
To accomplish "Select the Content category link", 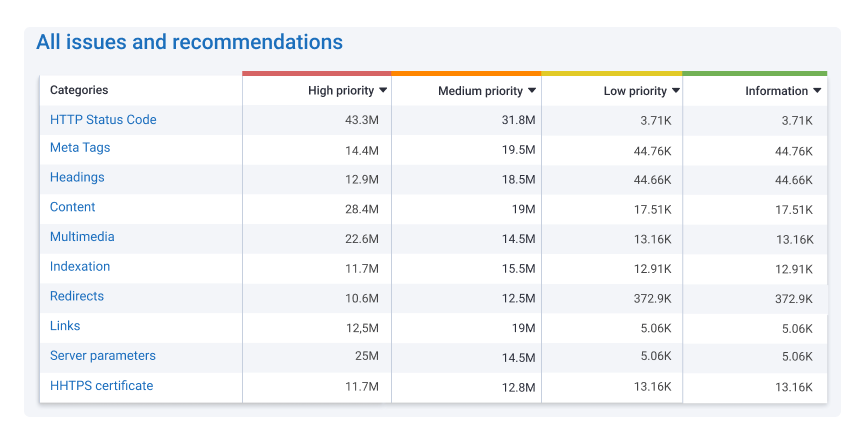I will point(73,207).
